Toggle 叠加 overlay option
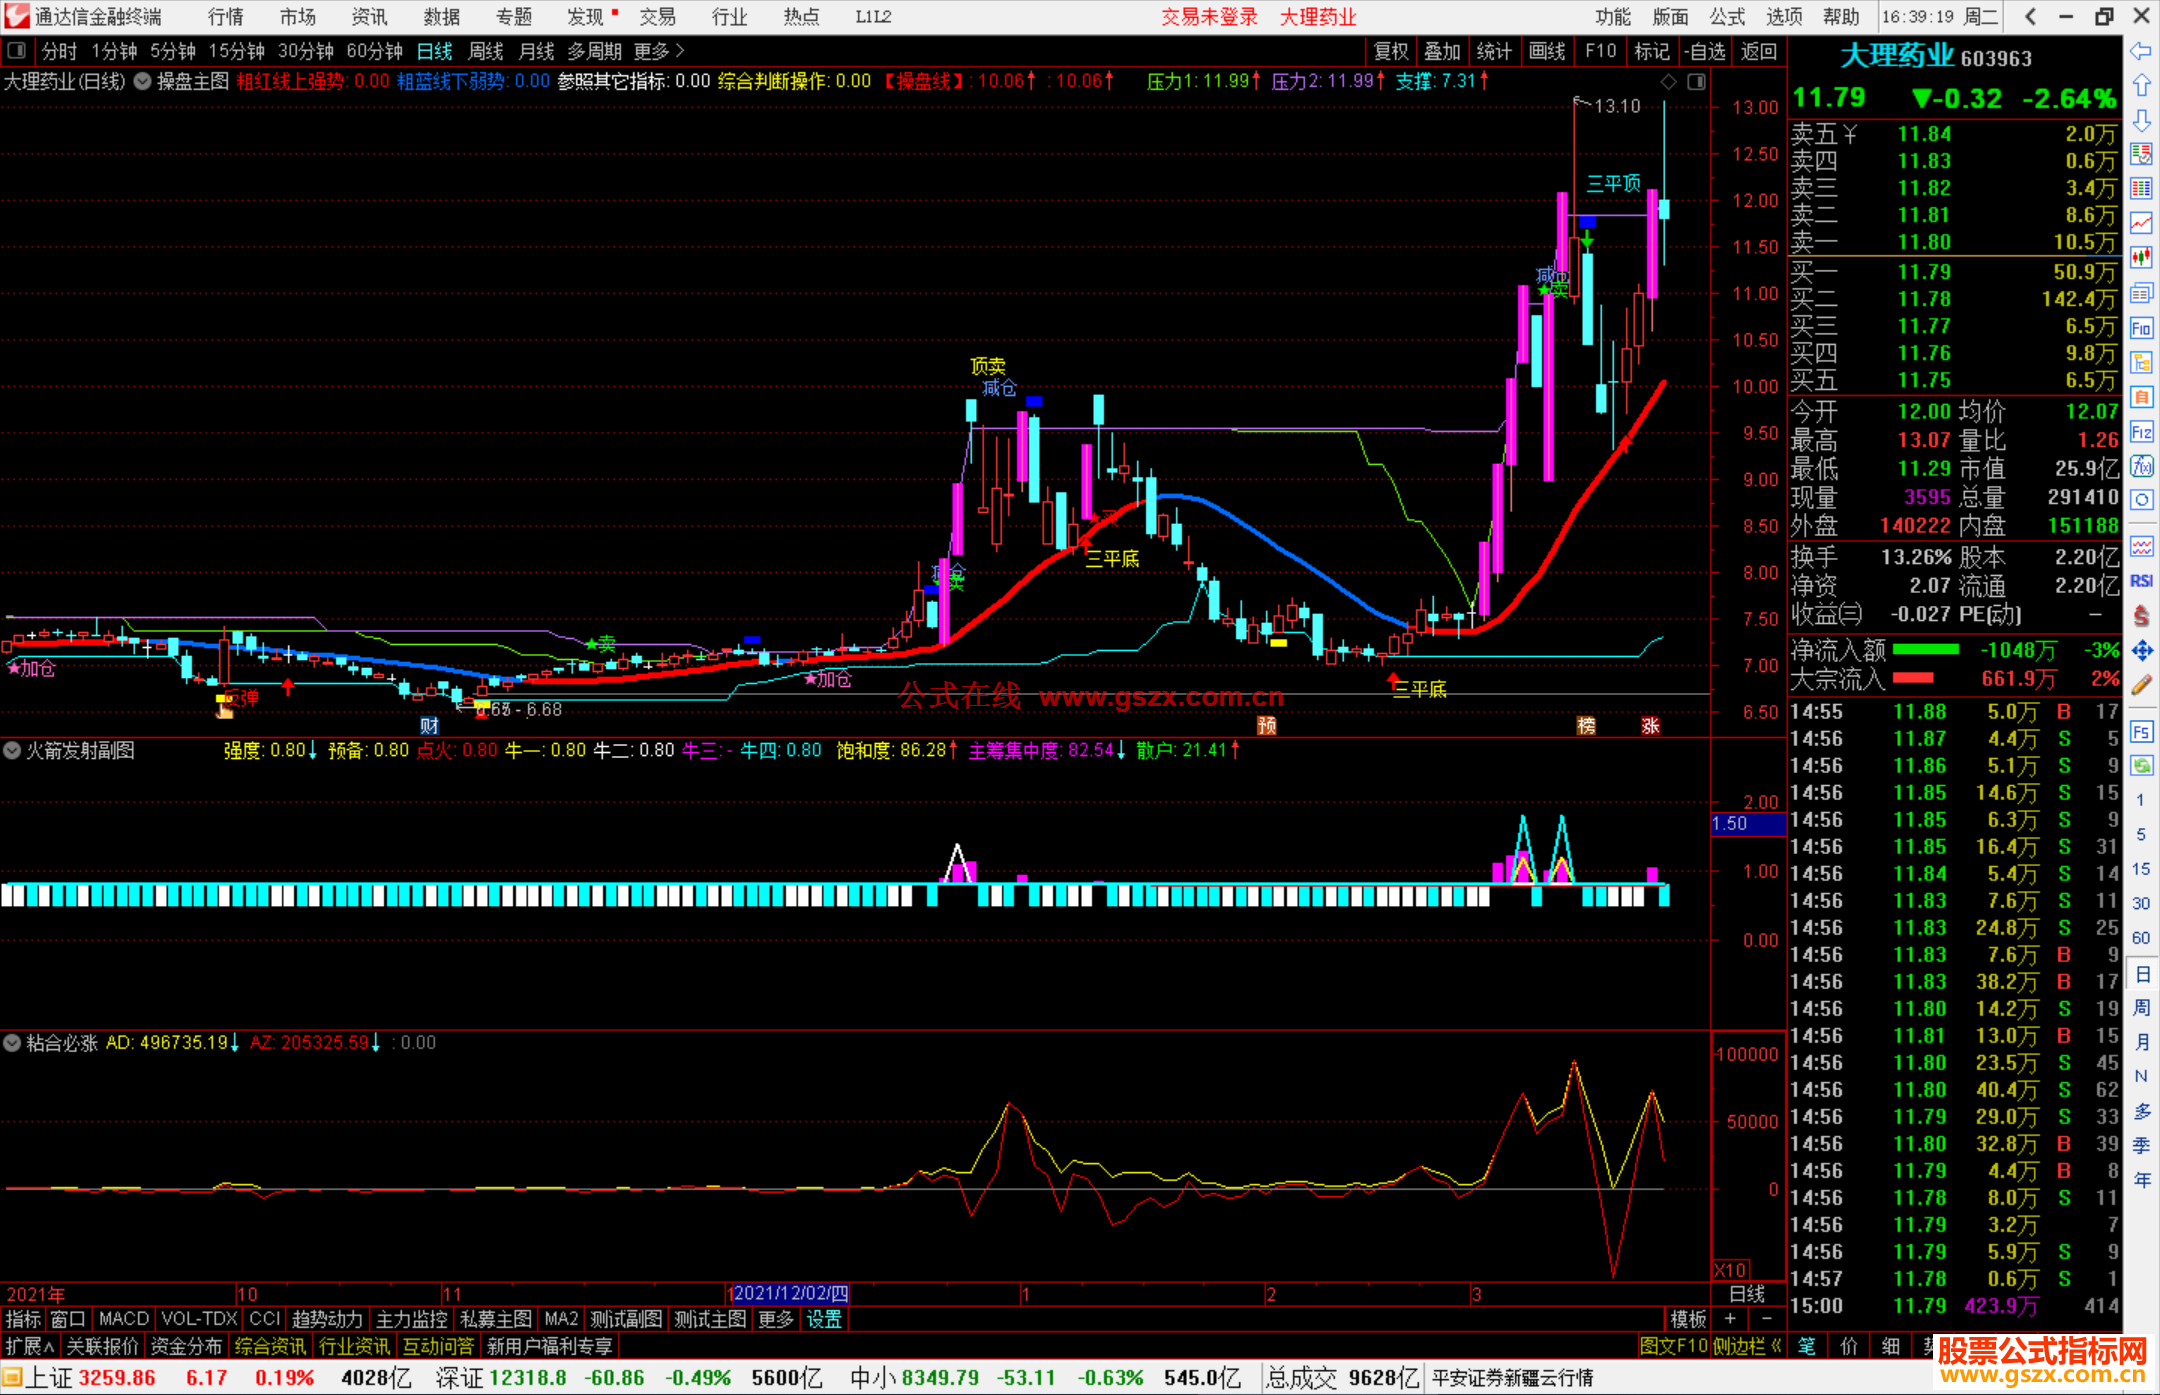This screenshot has height=1395, width=2160. tap(1442, 51)
